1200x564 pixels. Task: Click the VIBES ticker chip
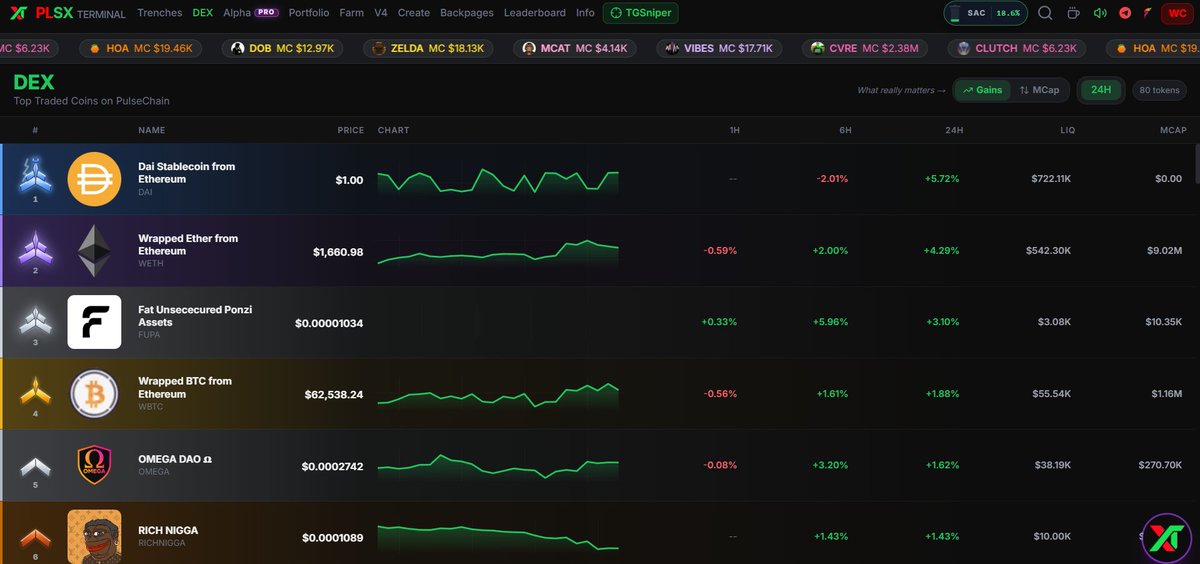coord(720,48)
